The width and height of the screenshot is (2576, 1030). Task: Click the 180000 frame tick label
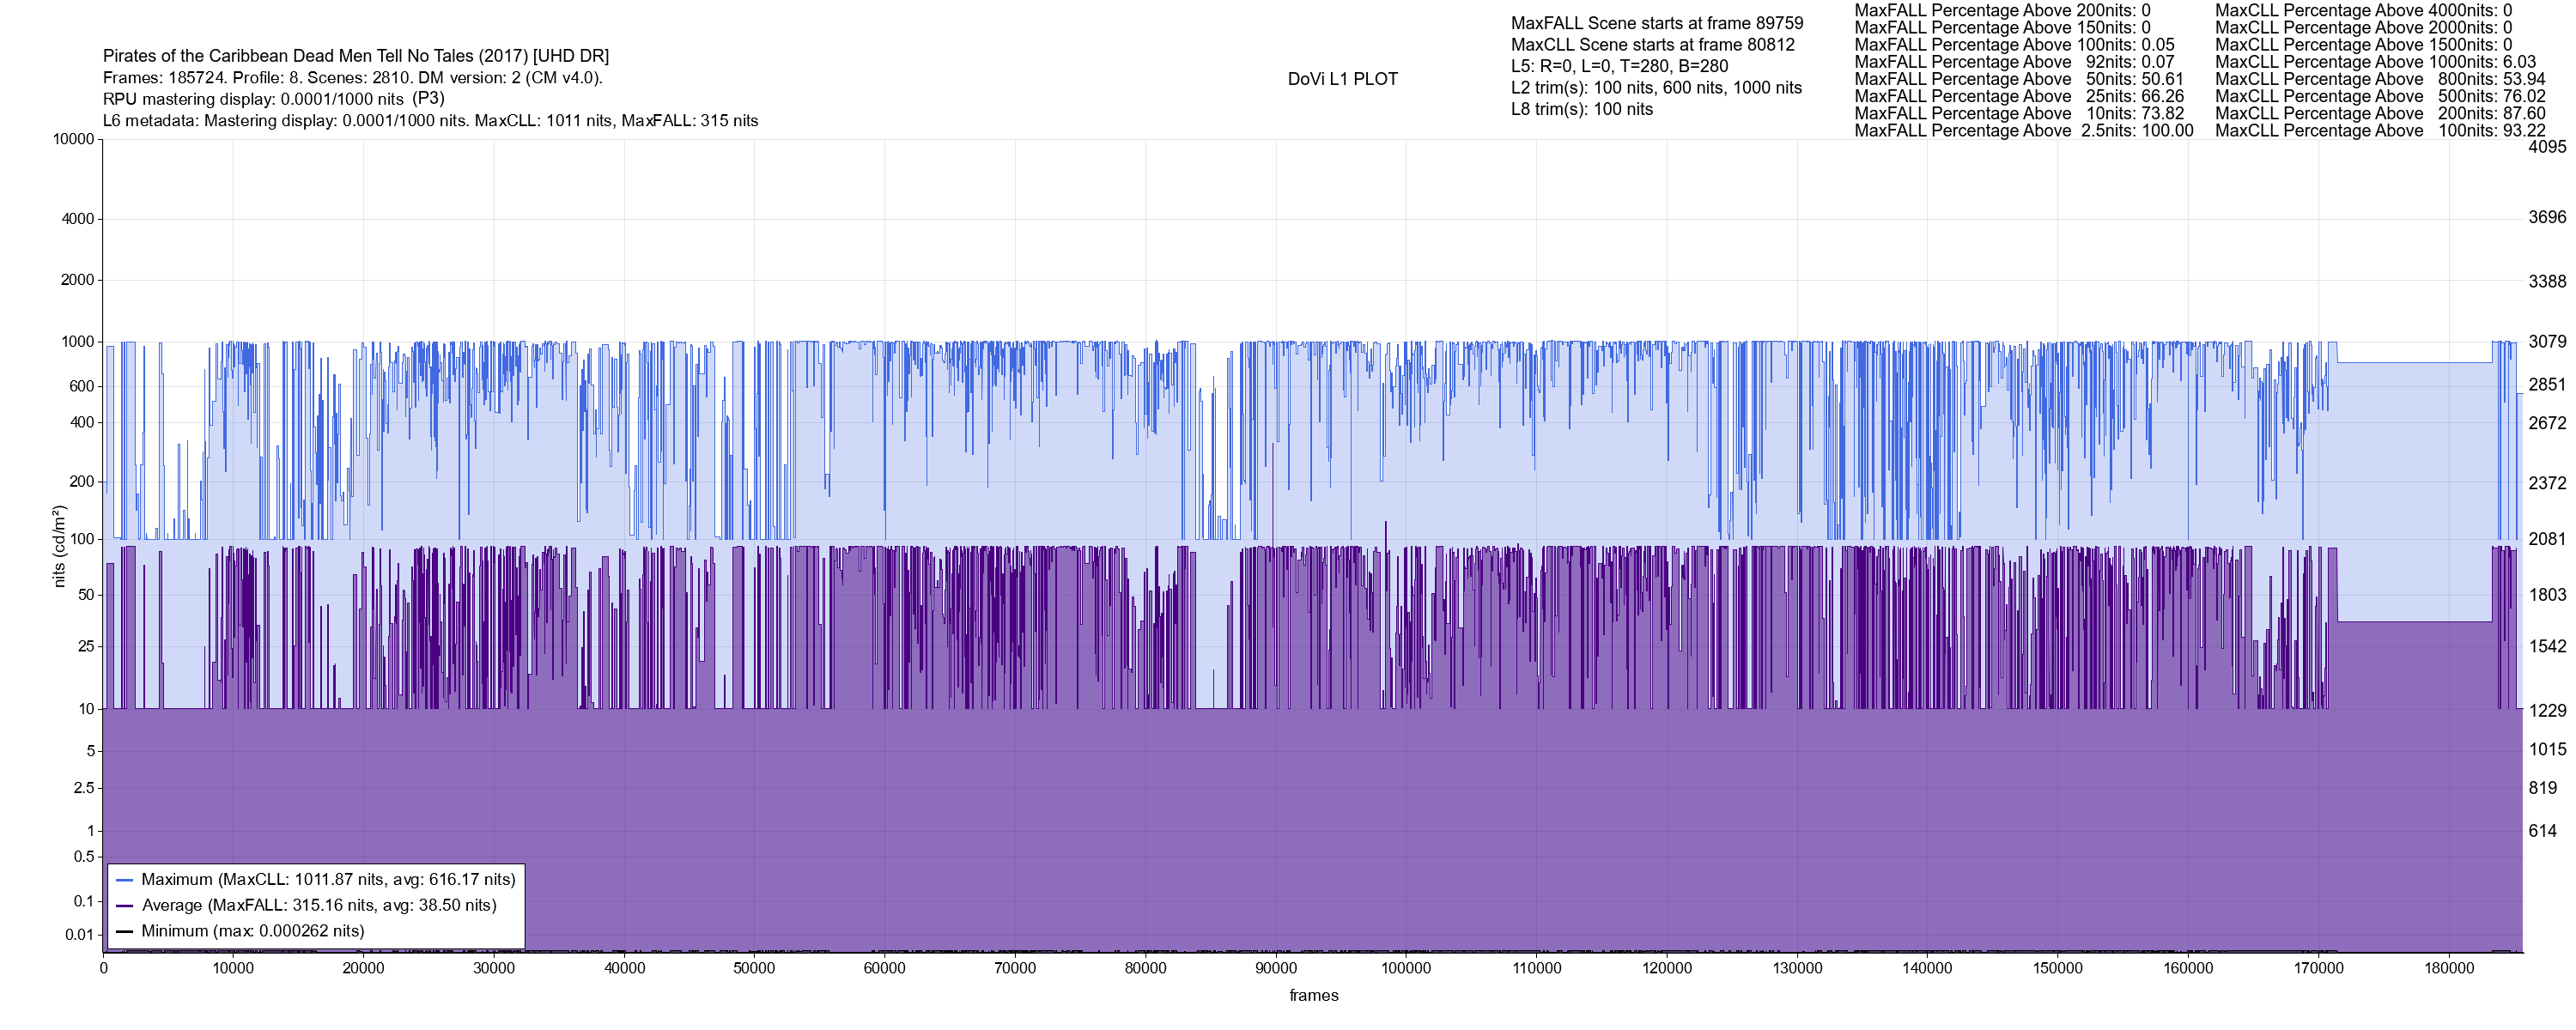pyautogui.click(x=2449, y=968)
